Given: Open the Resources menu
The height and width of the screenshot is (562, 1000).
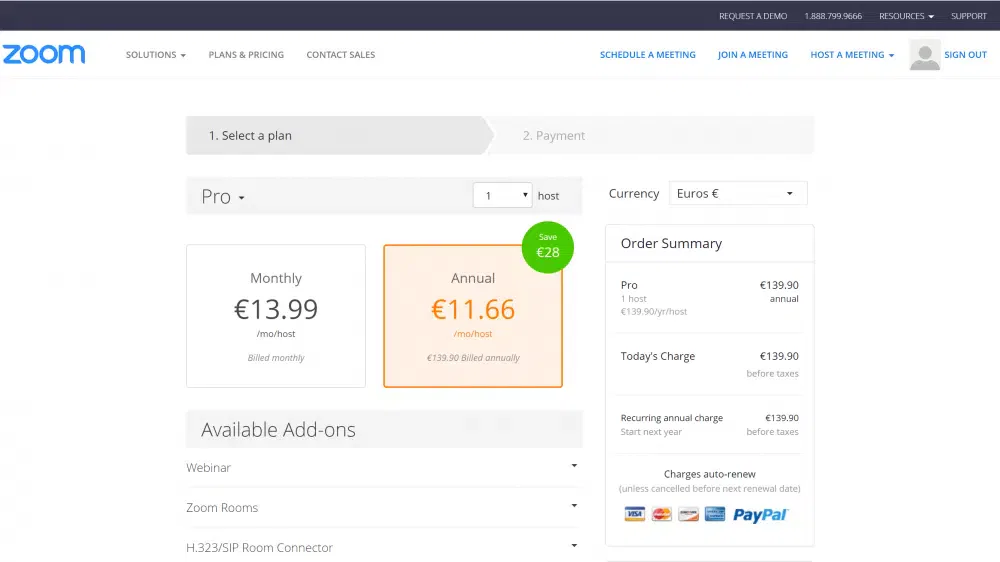Looking at the screenshot, I should pyautogui.click(x=906, y=16).
